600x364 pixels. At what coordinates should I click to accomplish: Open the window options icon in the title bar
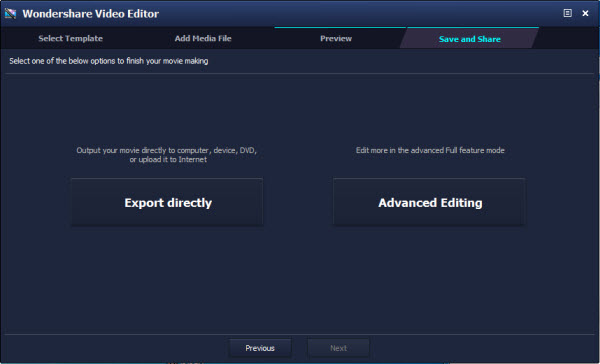[567, 13]
